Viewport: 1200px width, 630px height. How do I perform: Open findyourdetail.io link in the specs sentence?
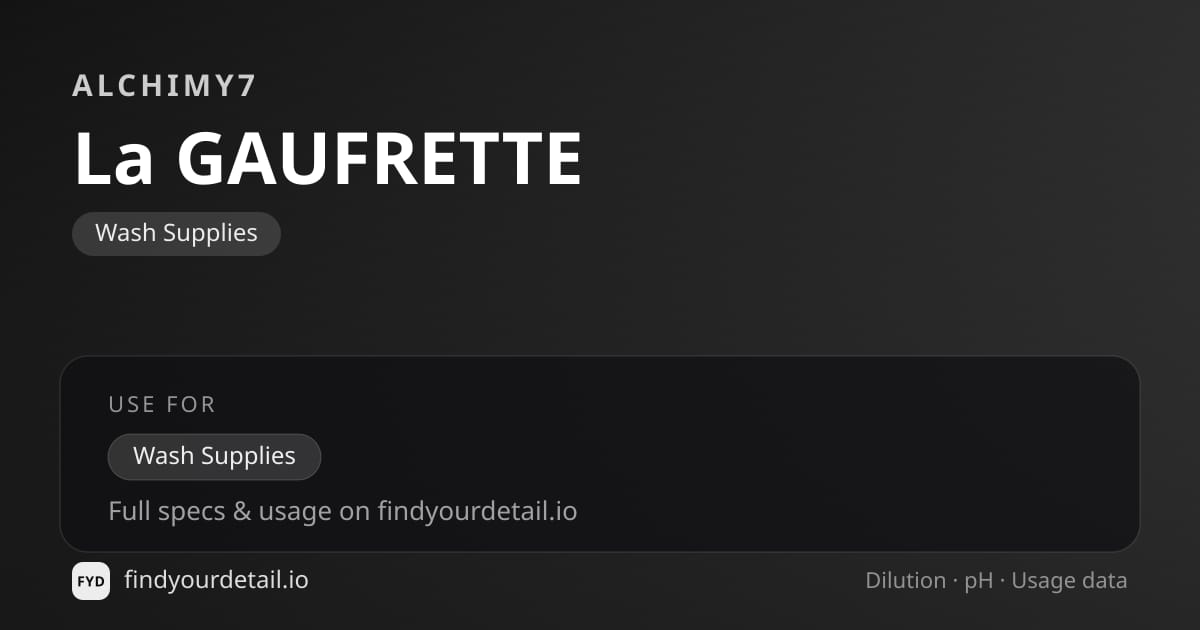coord(477,512)
